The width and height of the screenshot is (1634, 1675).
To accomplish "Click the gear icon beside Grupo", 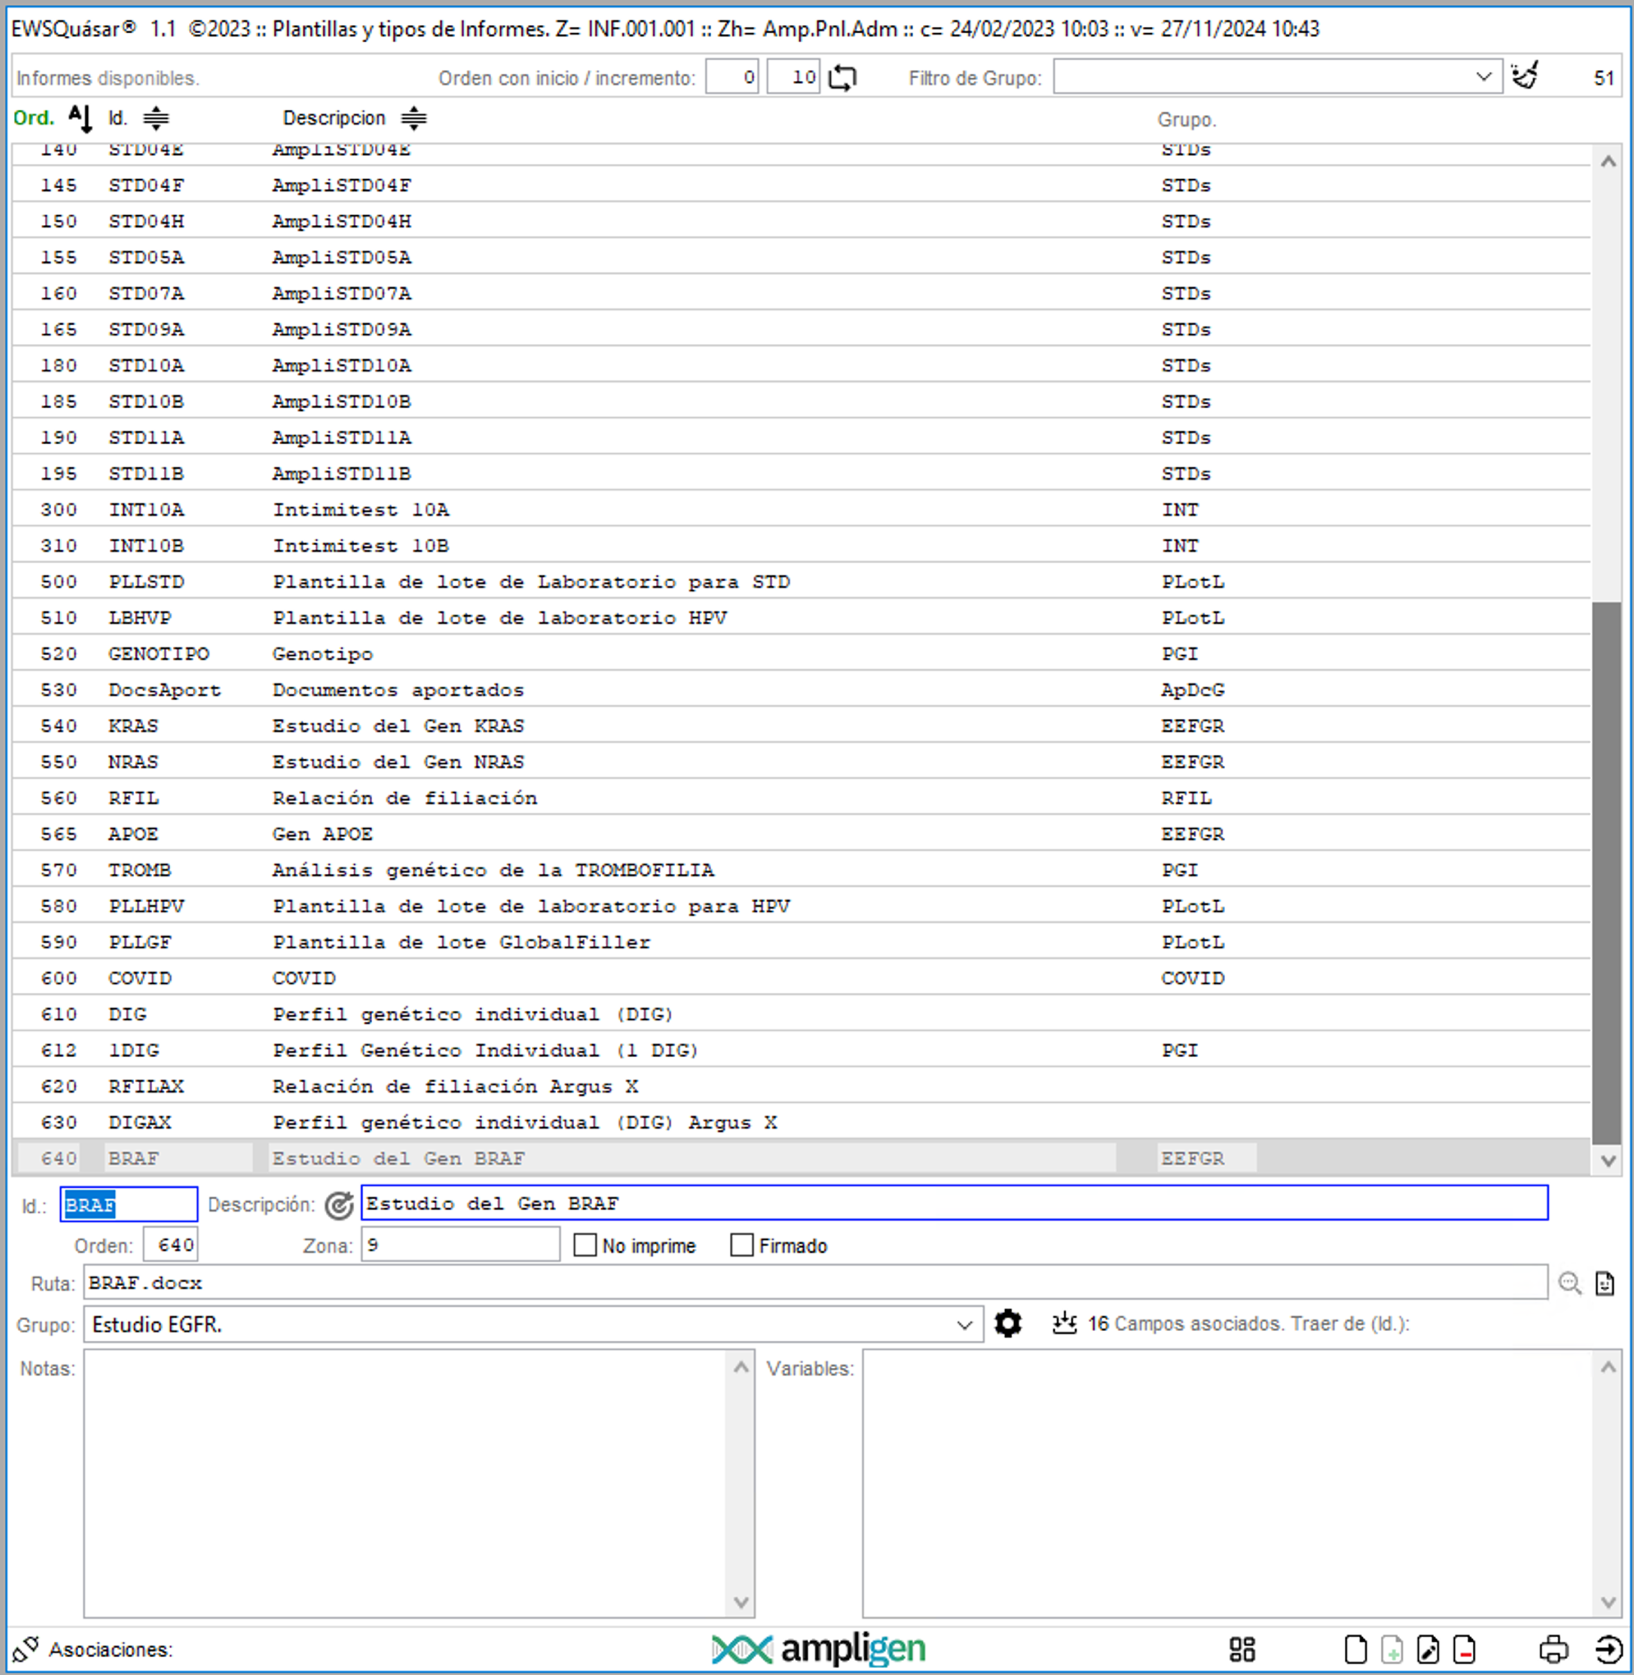I will (x=1008, y=1324).
